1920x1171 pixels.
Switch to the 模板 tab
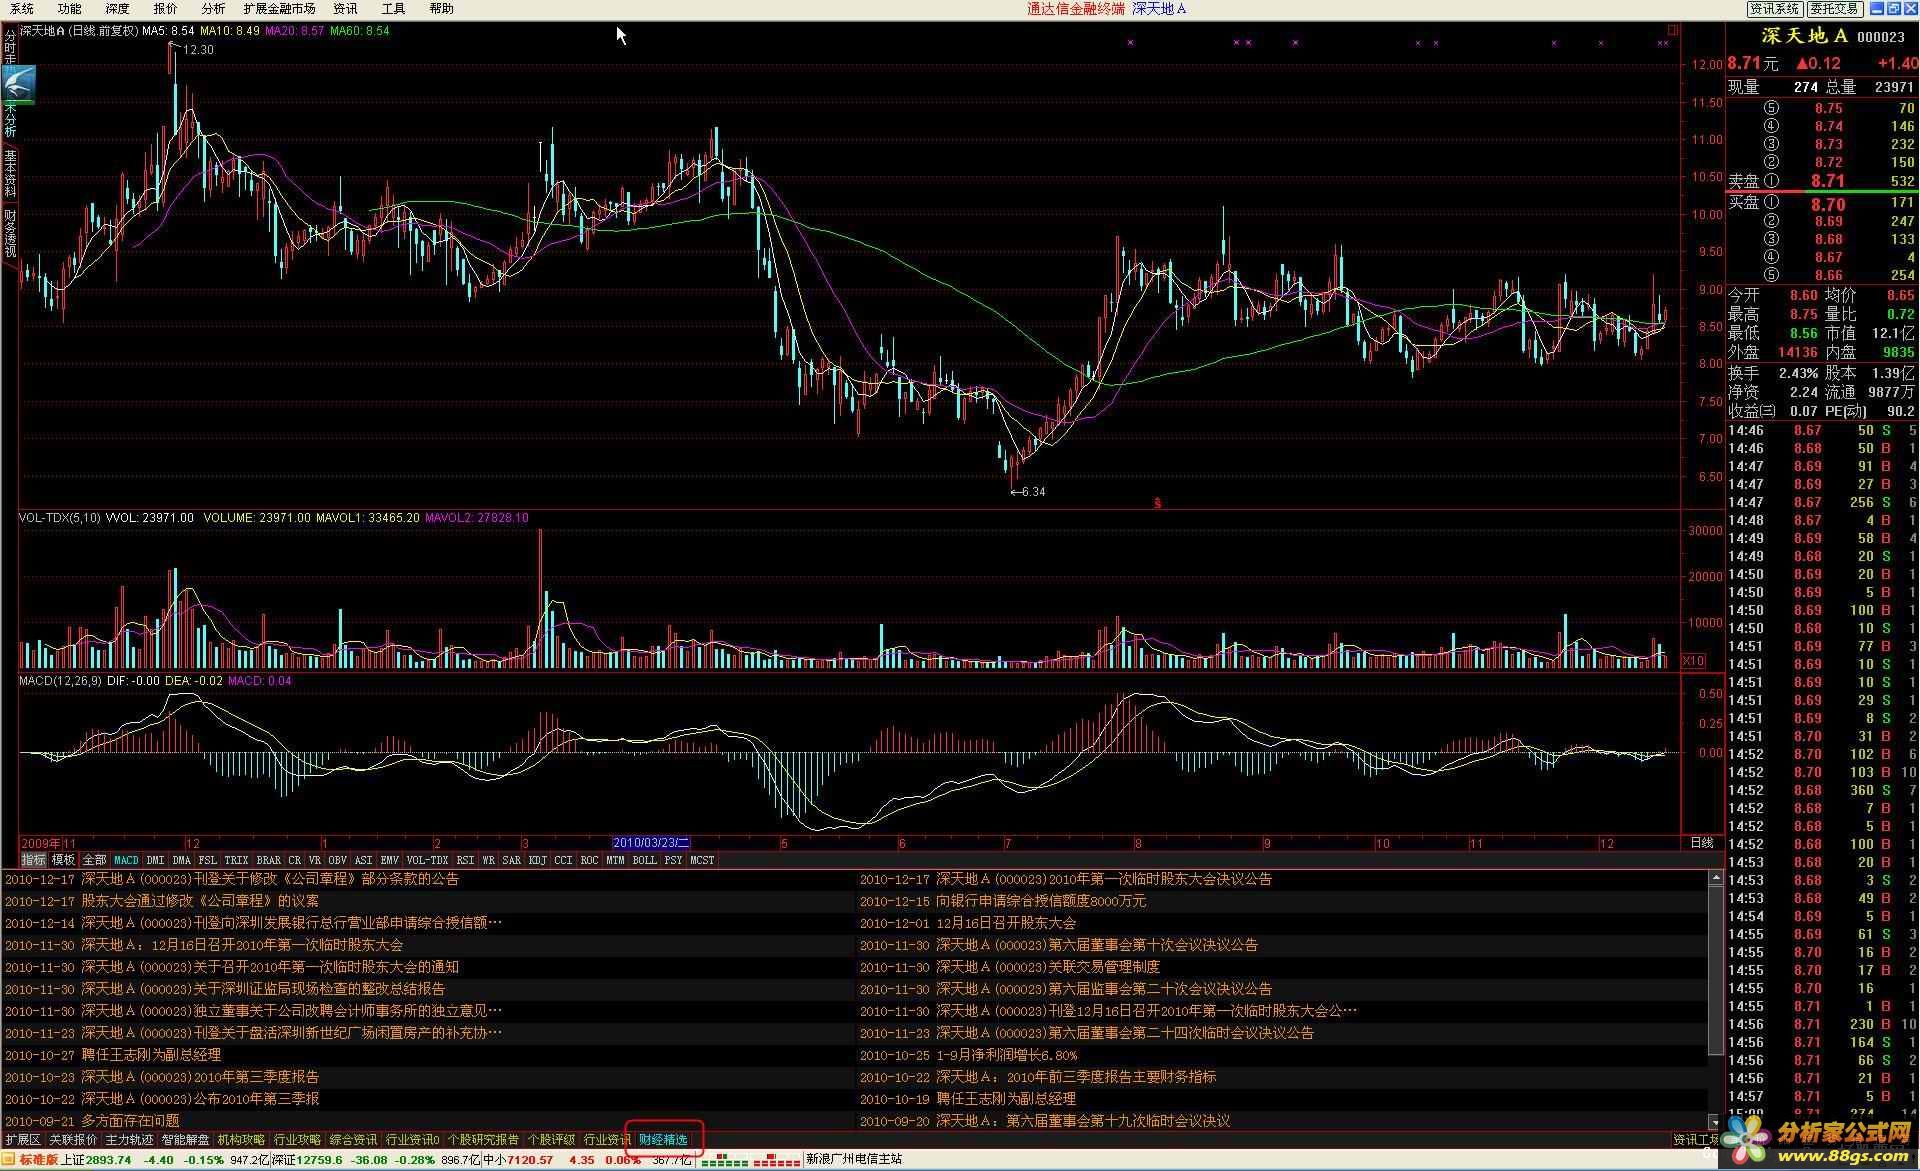click(x=63, y=860)
